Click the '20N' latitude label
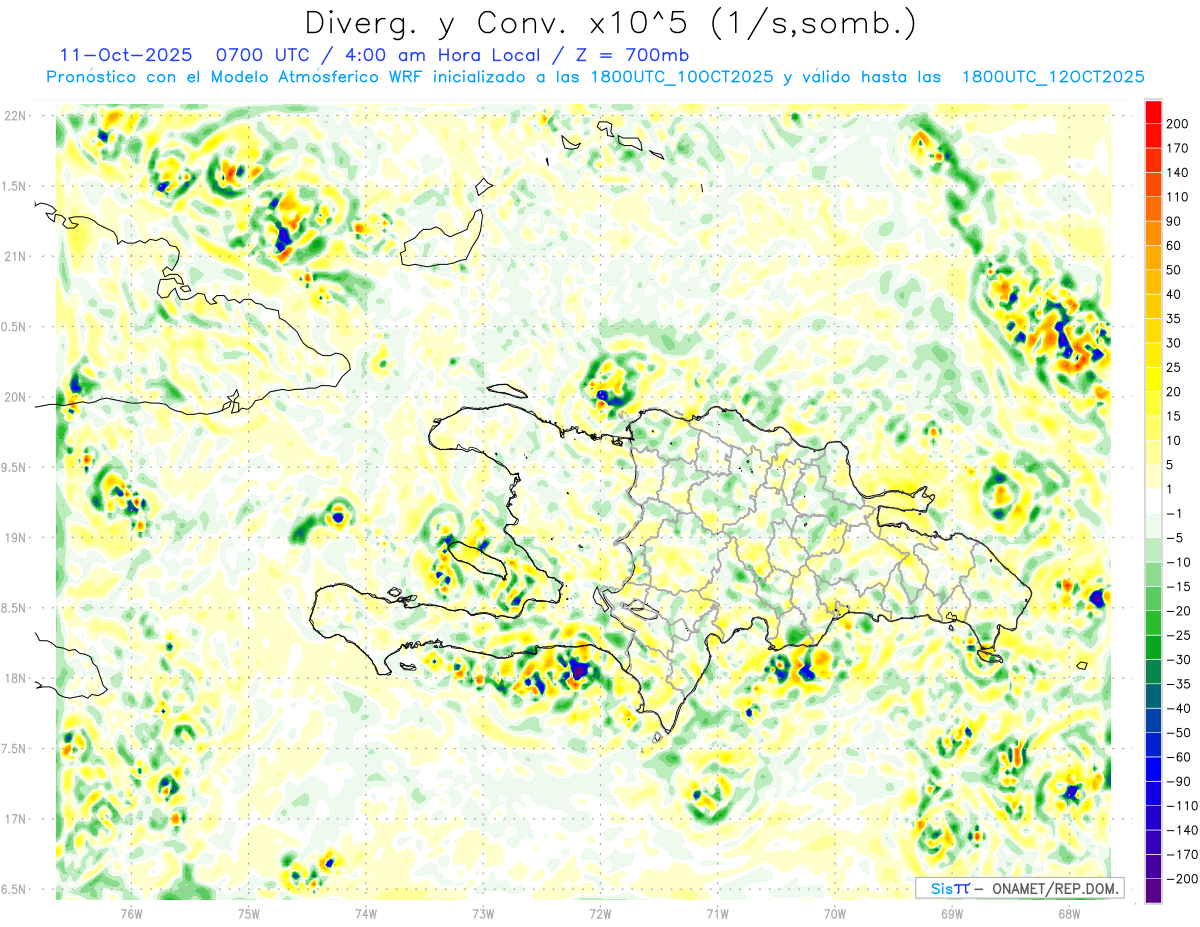Screen dimensions: 1200x927 pos(15,397)
